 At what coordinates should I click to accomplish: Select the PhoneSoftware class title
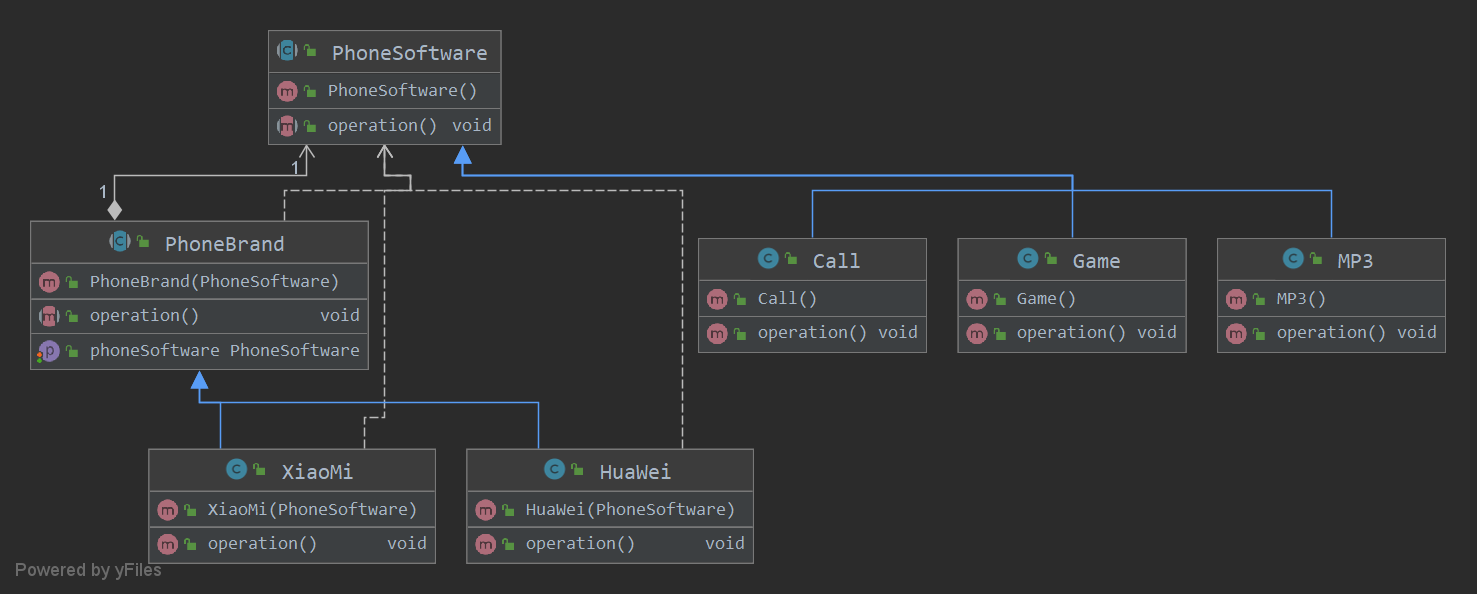pos(410,53)
